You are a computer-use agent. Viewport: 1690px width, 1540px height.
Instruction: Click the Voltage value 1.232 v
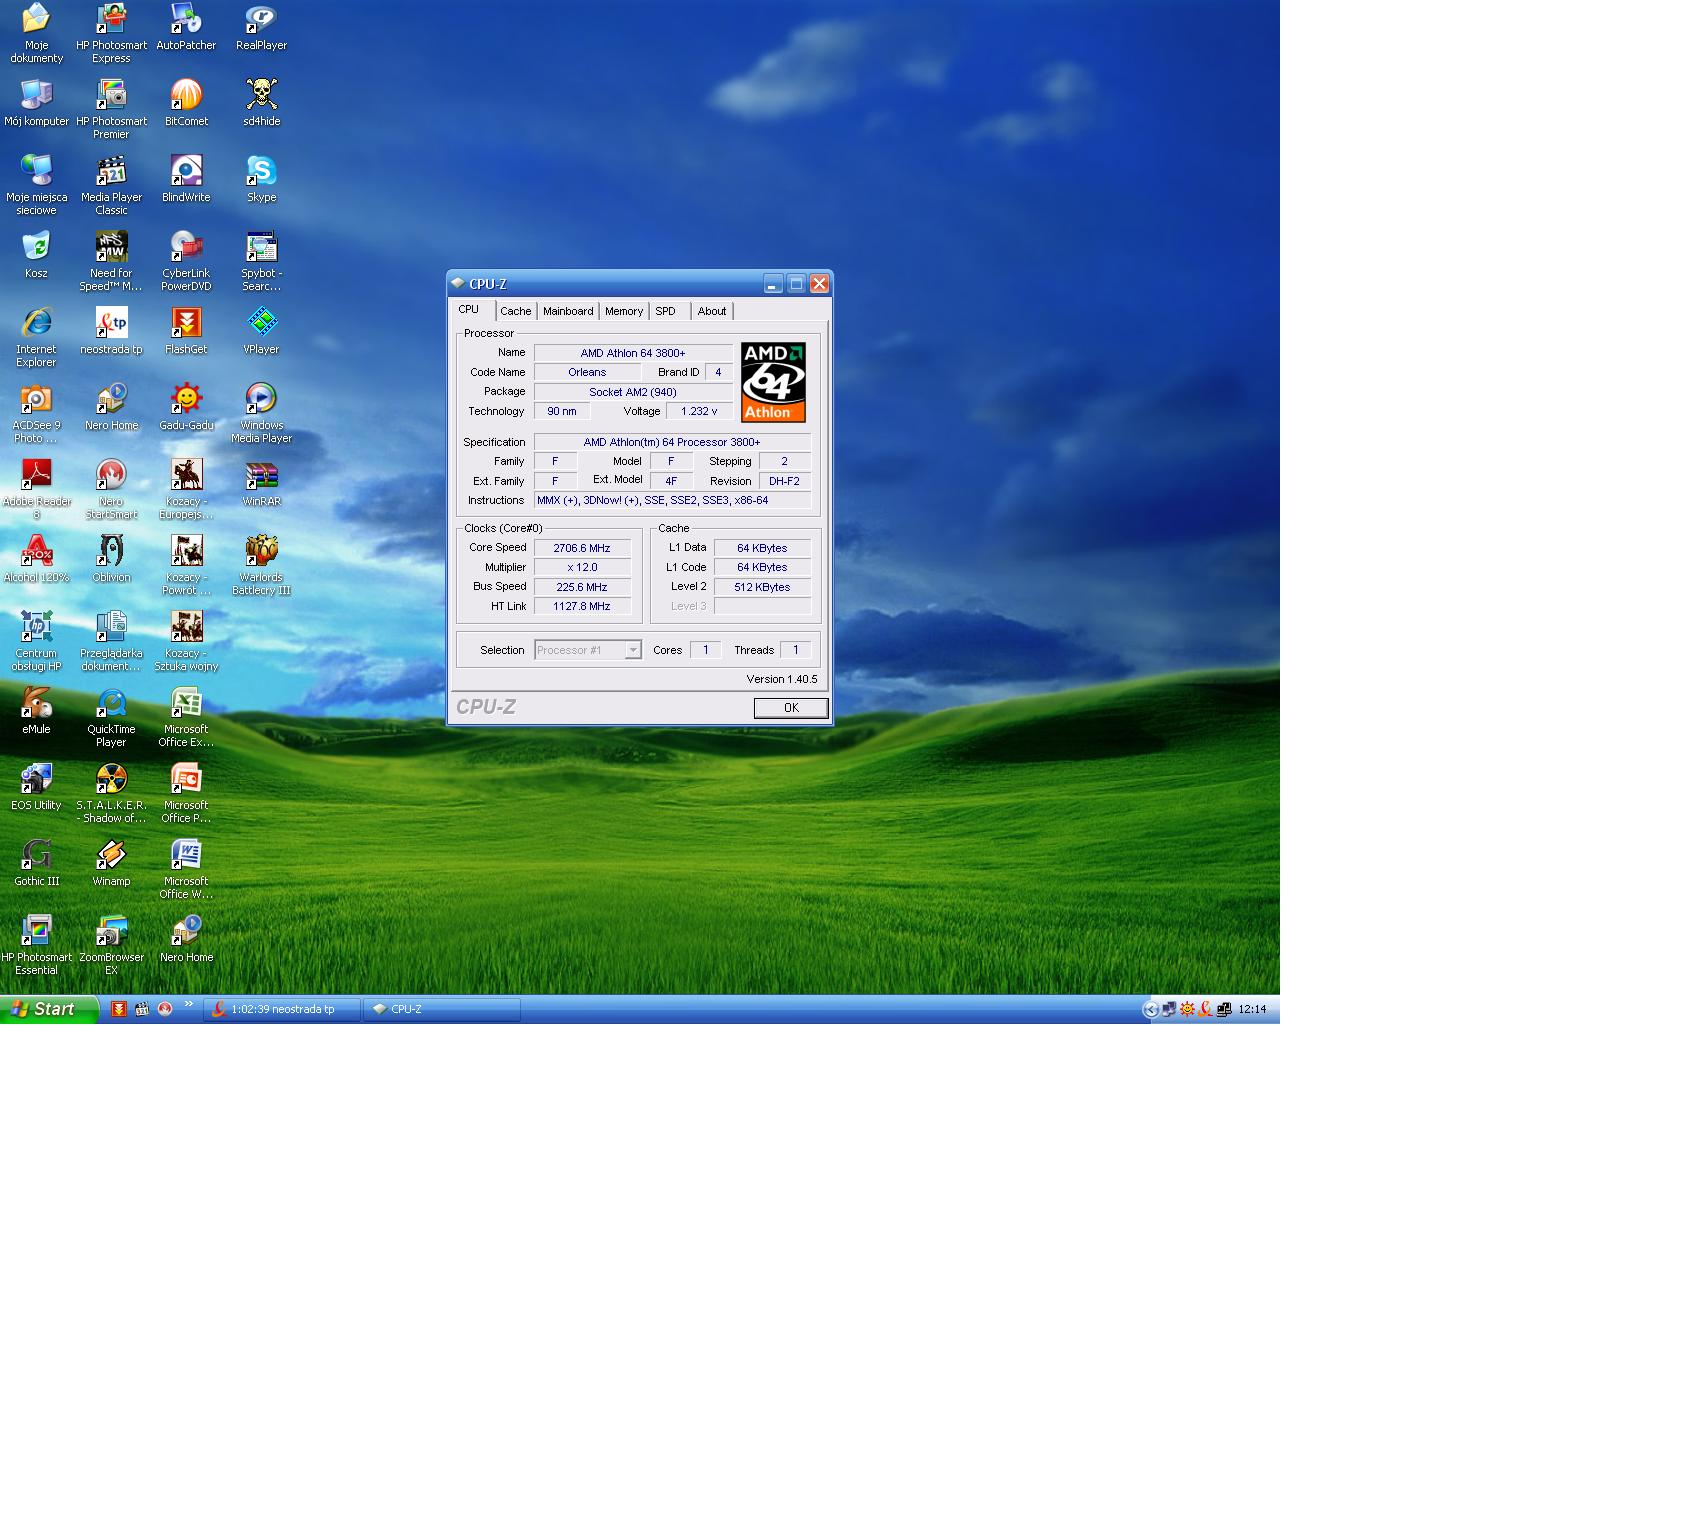(699, 411)
